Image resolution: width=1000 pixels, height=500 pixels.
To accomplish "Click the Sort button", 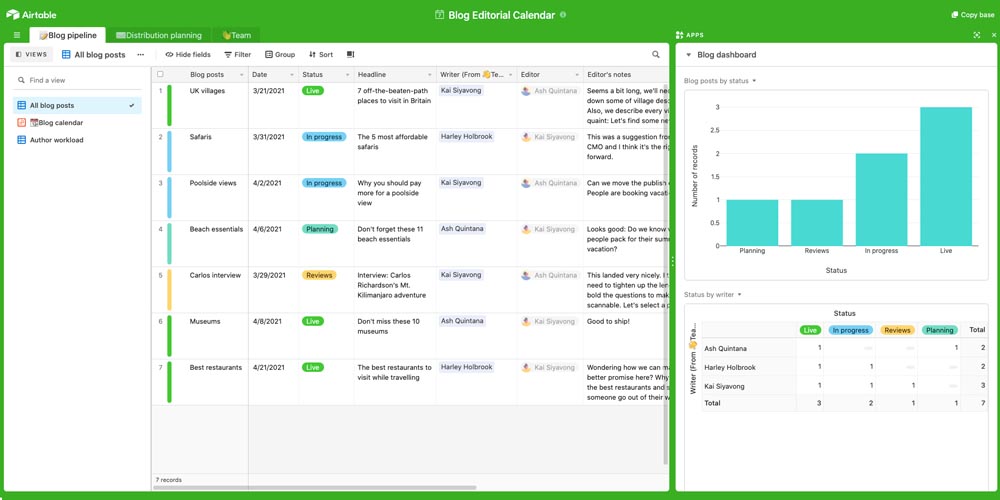I will pyautogui.click(x=321, y=55).
